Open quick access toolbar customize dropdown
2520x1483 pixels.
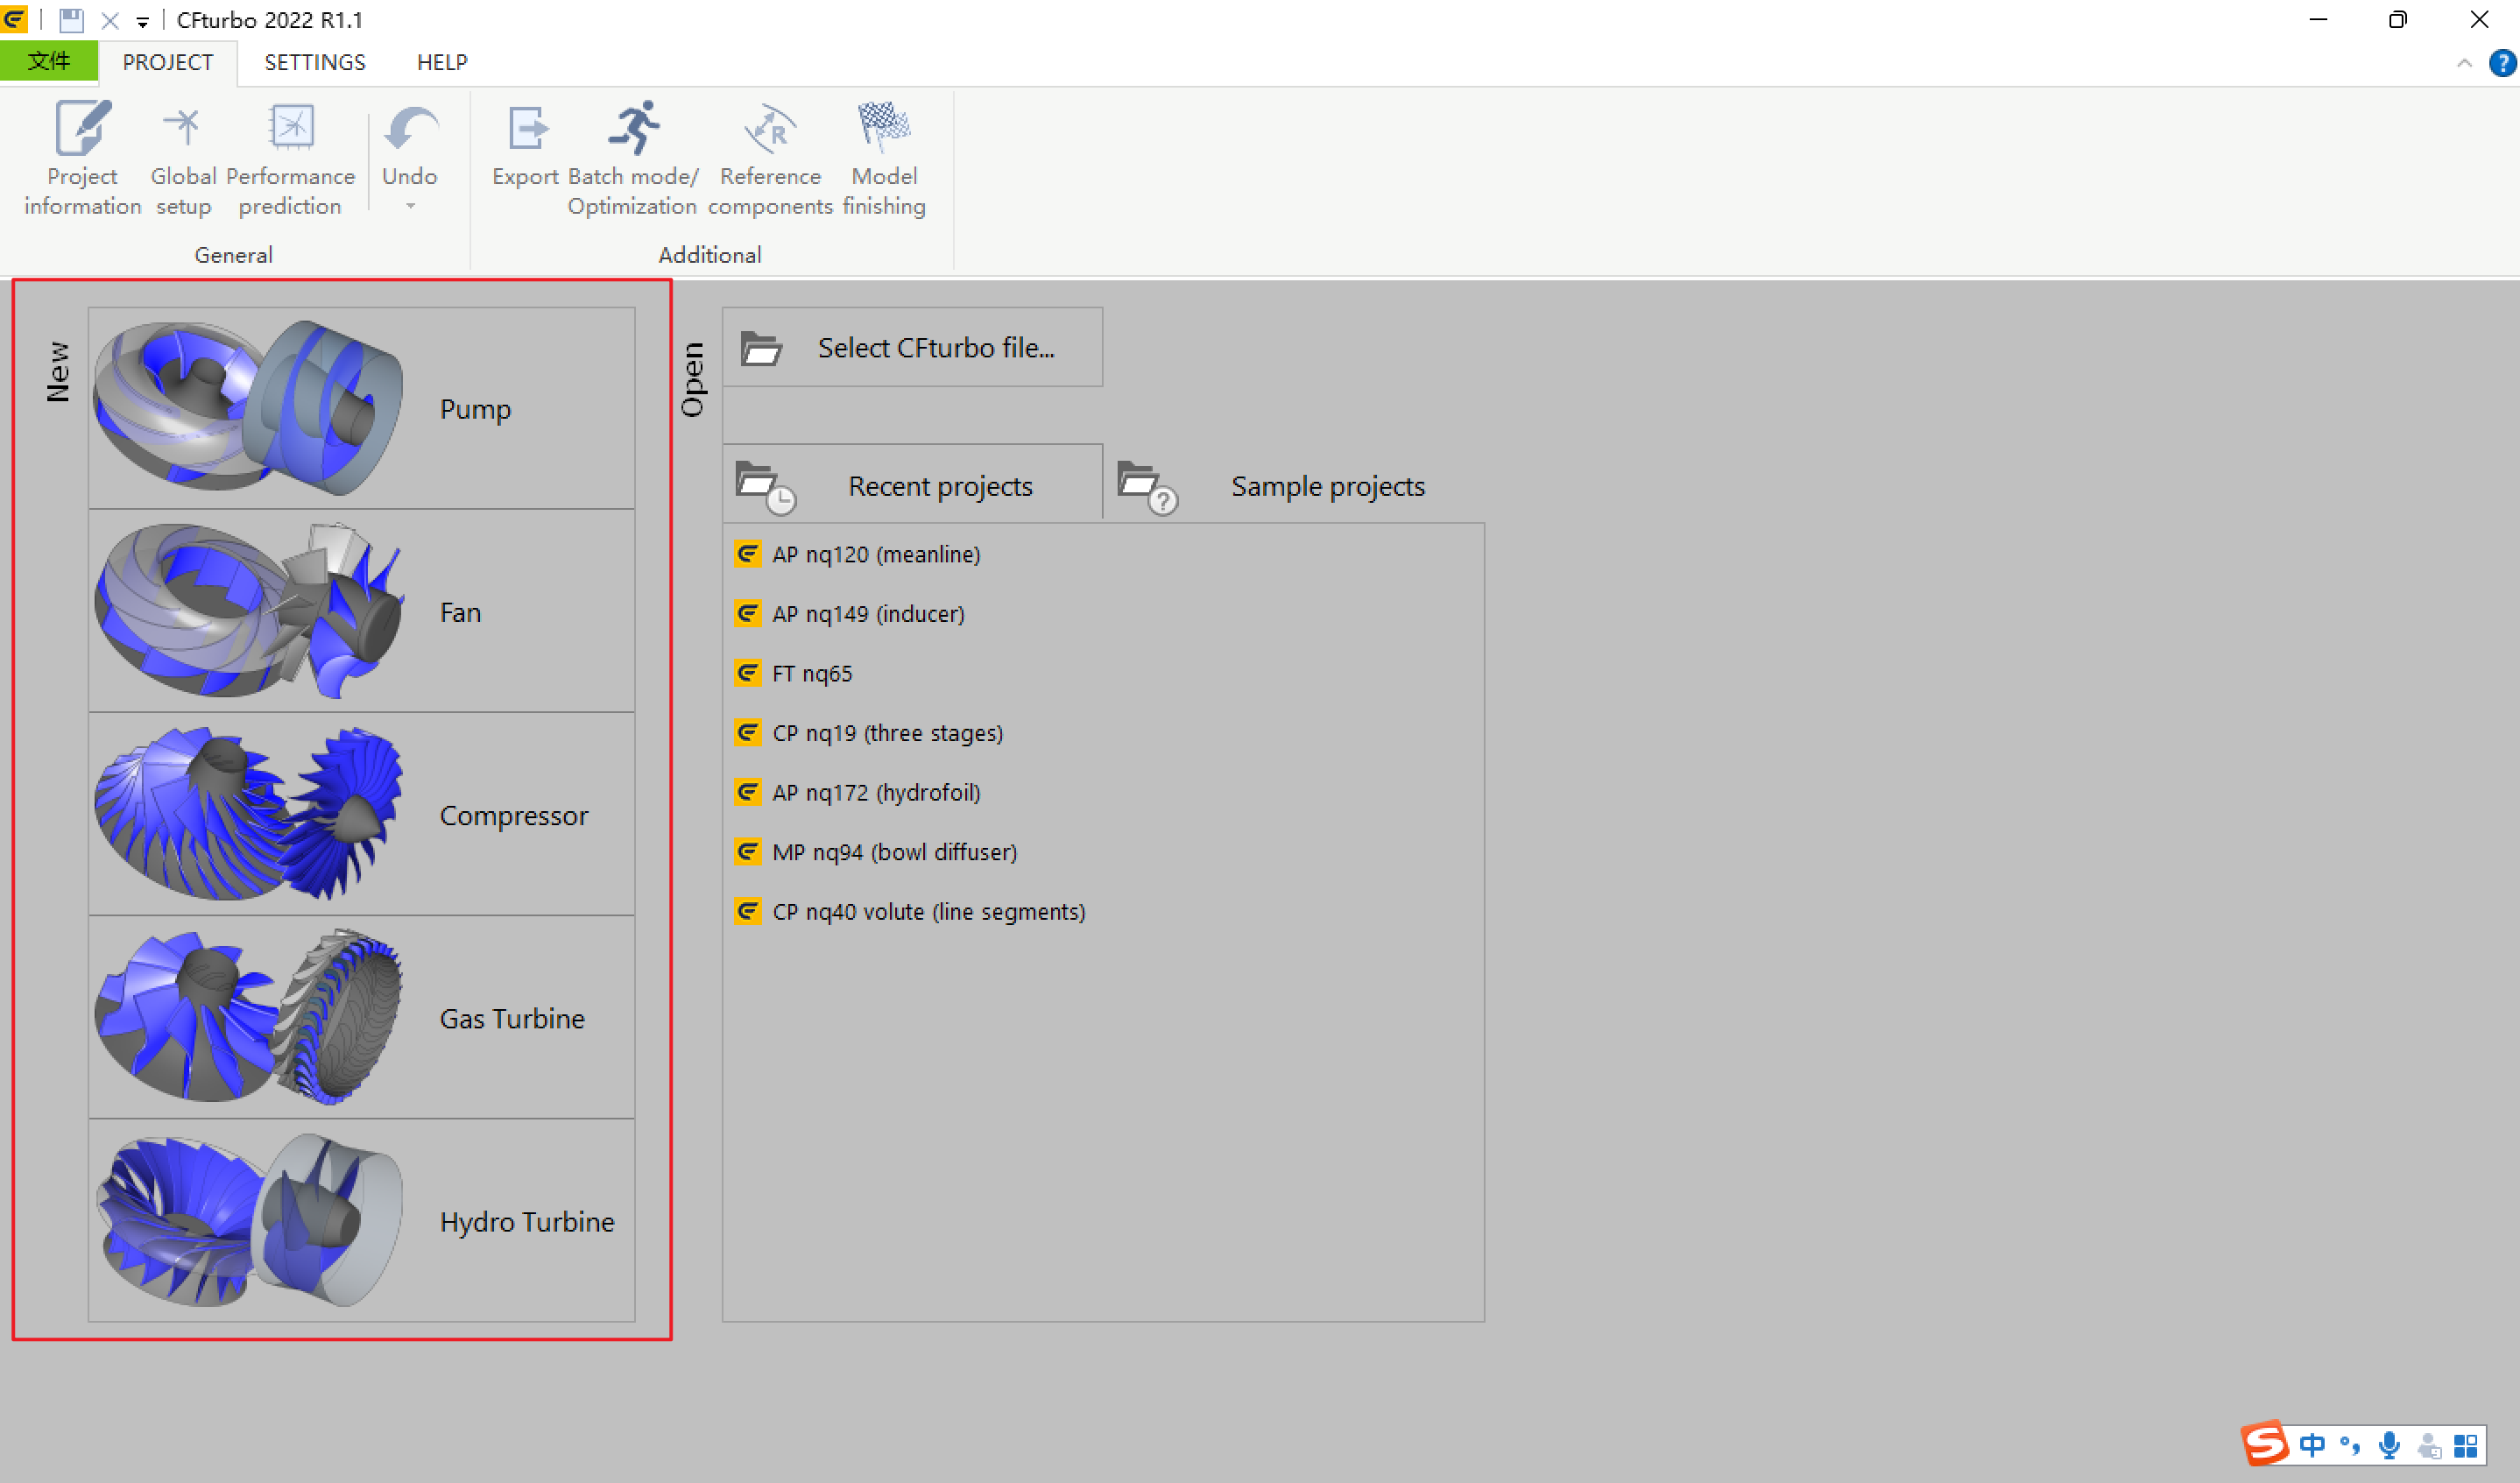coord(143,22)
